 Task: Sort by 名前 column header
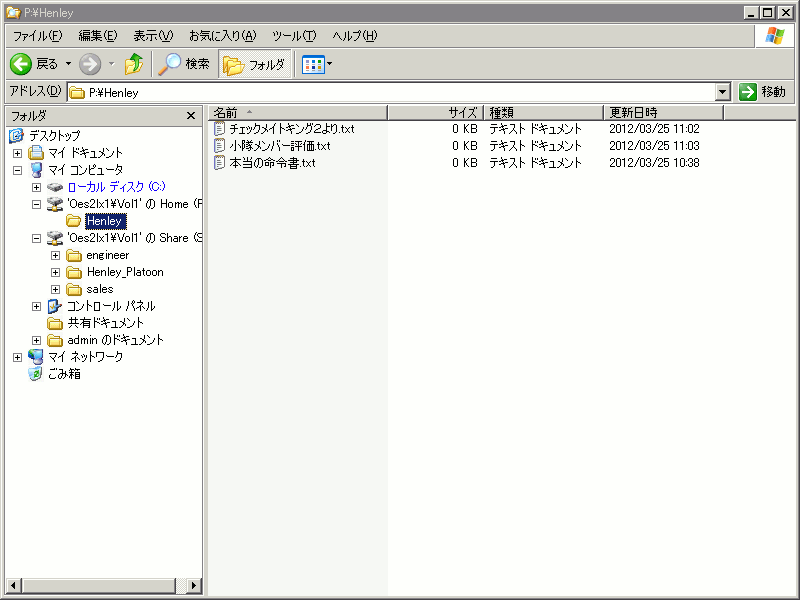coord(298,112)
